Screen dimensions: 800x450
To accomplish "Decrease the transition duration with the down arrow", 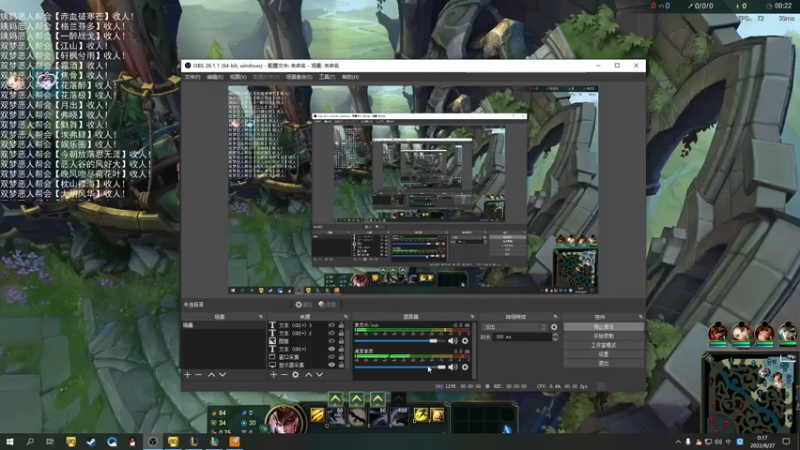I will click(x=555, y=339).
